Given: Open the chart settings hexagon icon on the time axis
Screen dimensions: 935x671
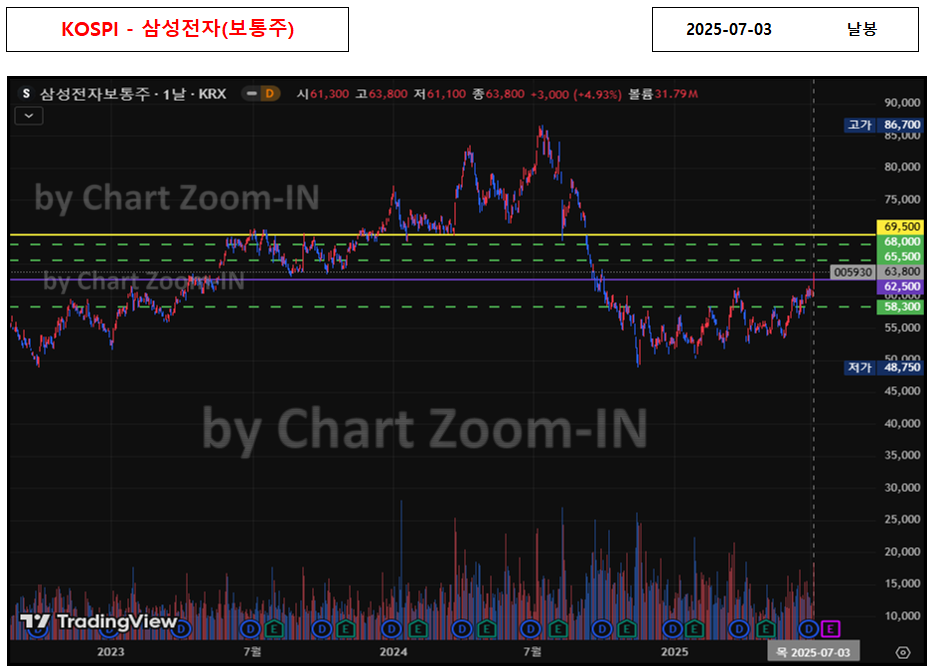Looking at the screenshot, I should coord(903,653).
